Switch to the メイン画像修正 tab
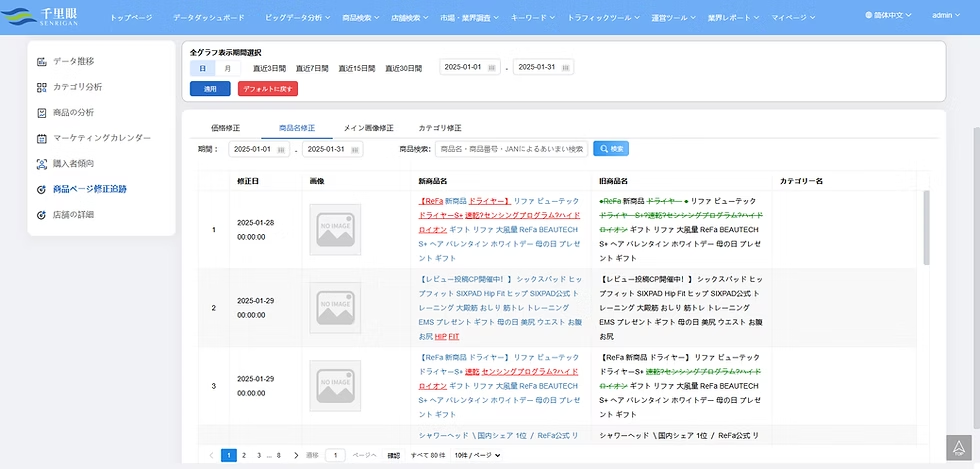The height and width of the screenshot is (469, 980). (369, 128)
